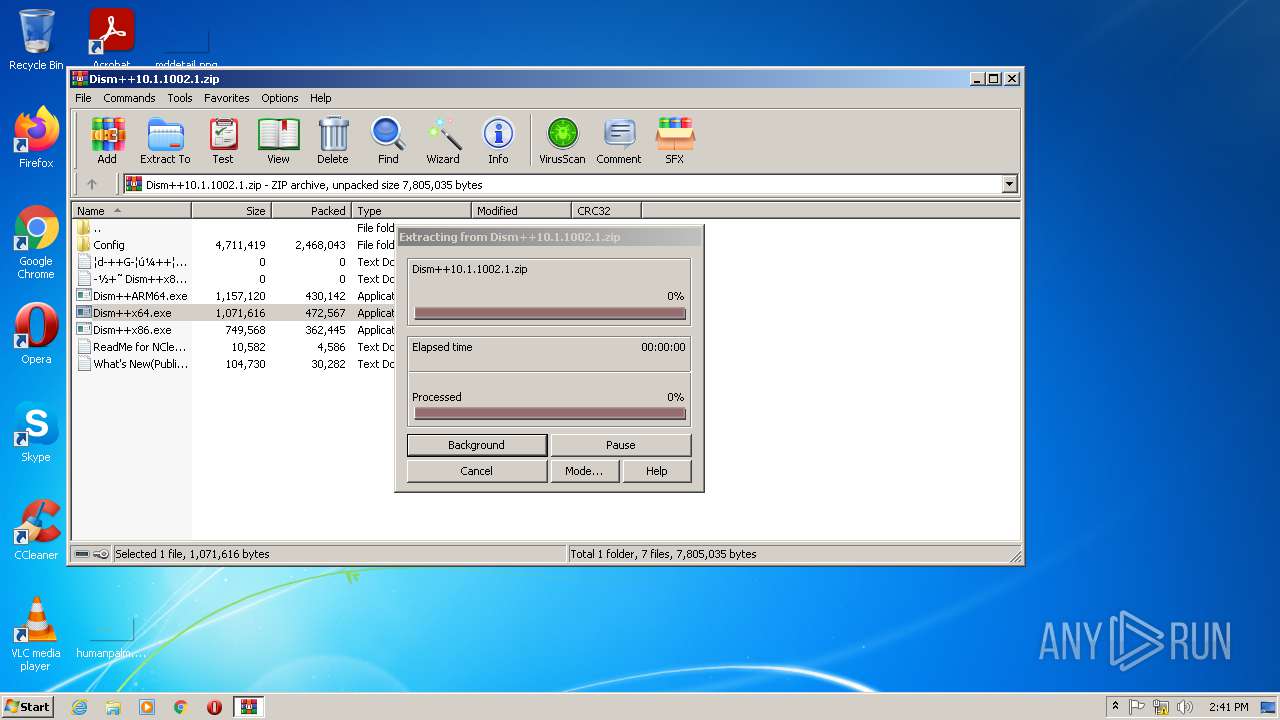Click the Add toolbar icon

107,141
